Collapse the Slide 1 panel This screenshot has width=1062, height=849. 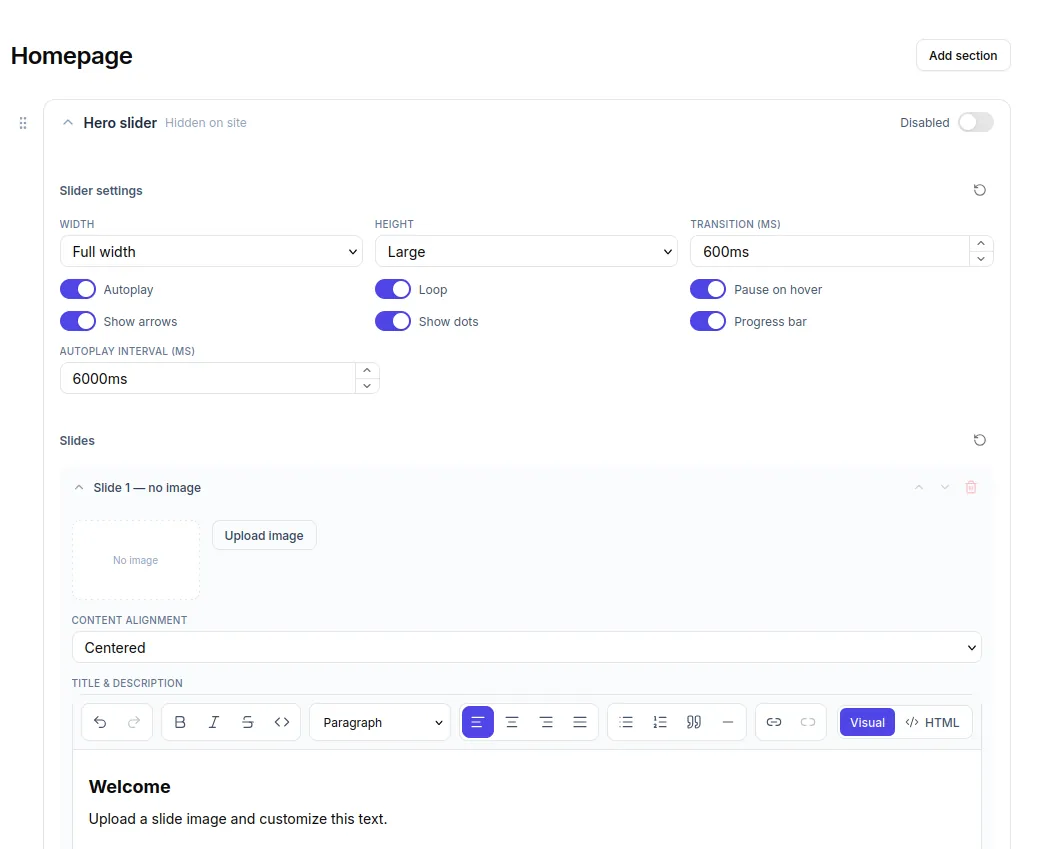(x=79, y=487)
